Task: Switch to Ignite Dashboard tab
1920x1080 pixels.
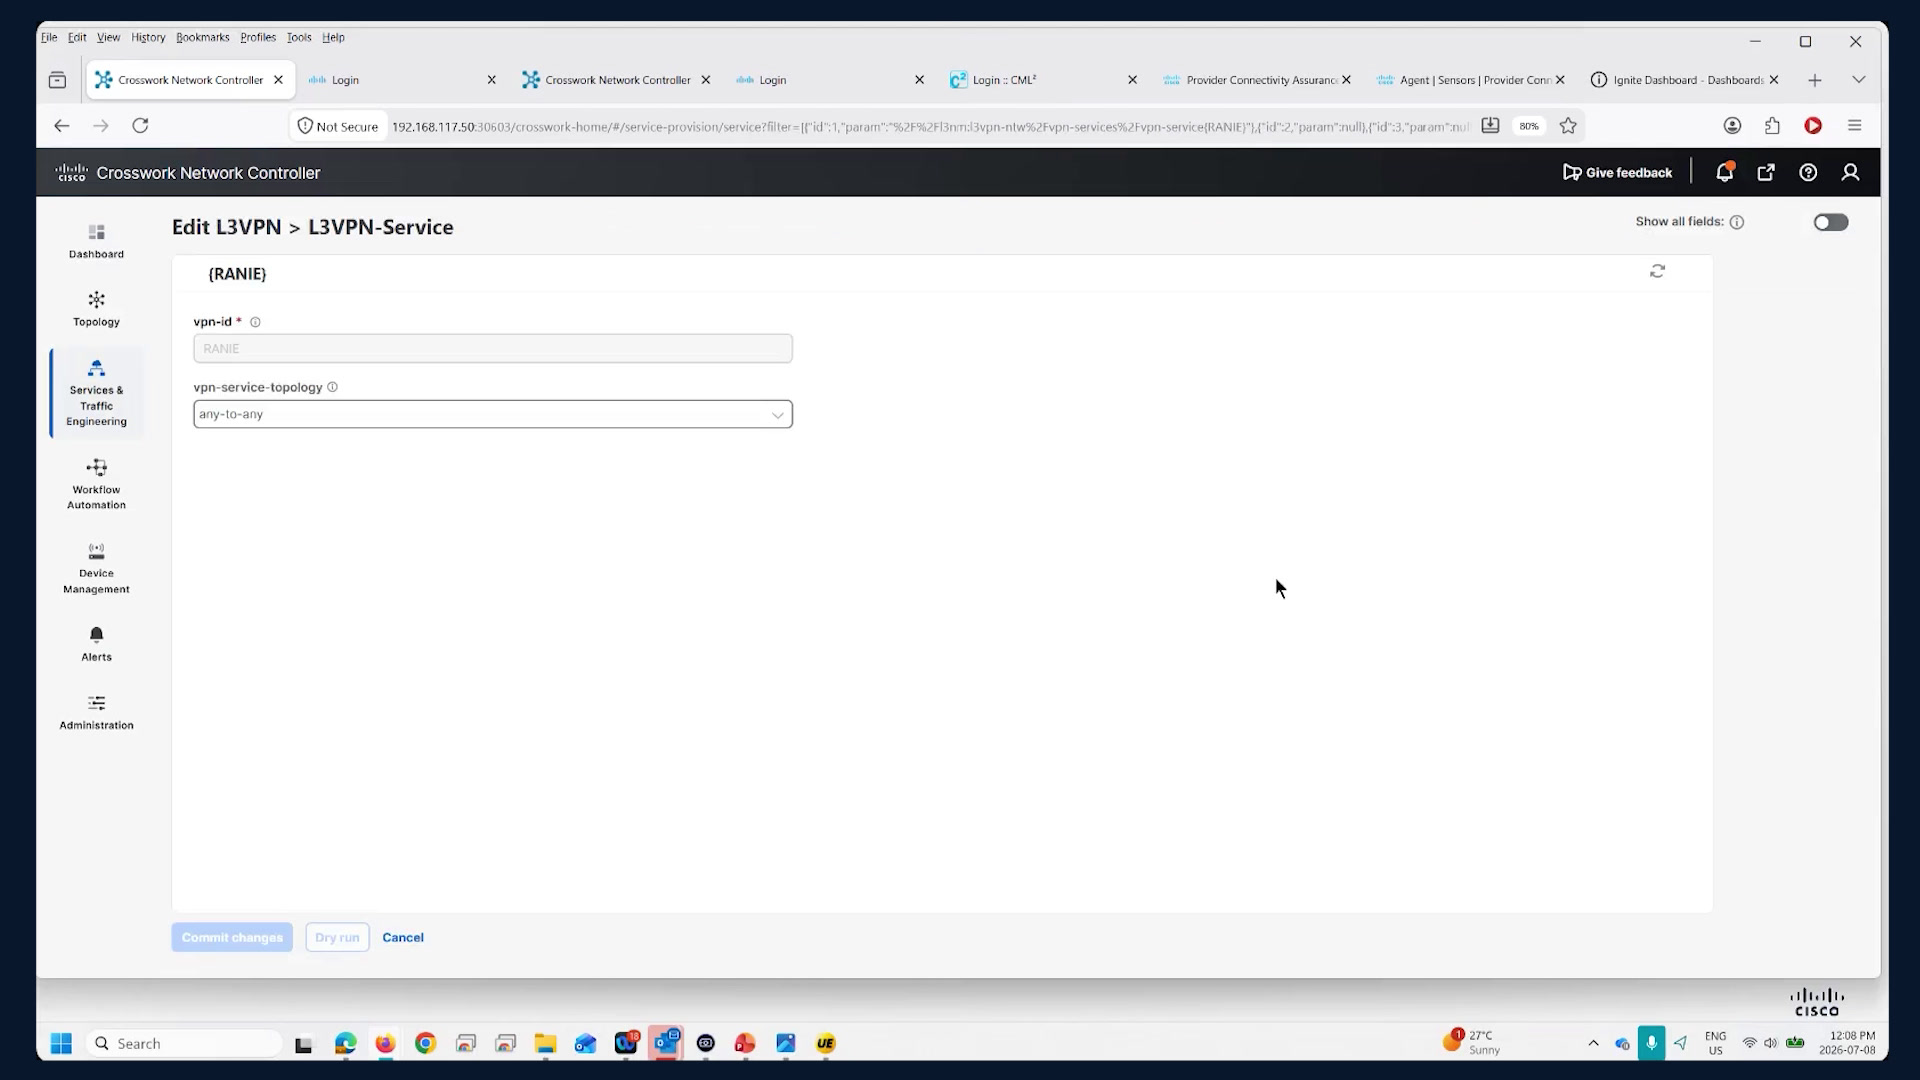Action: point(1685,79)
